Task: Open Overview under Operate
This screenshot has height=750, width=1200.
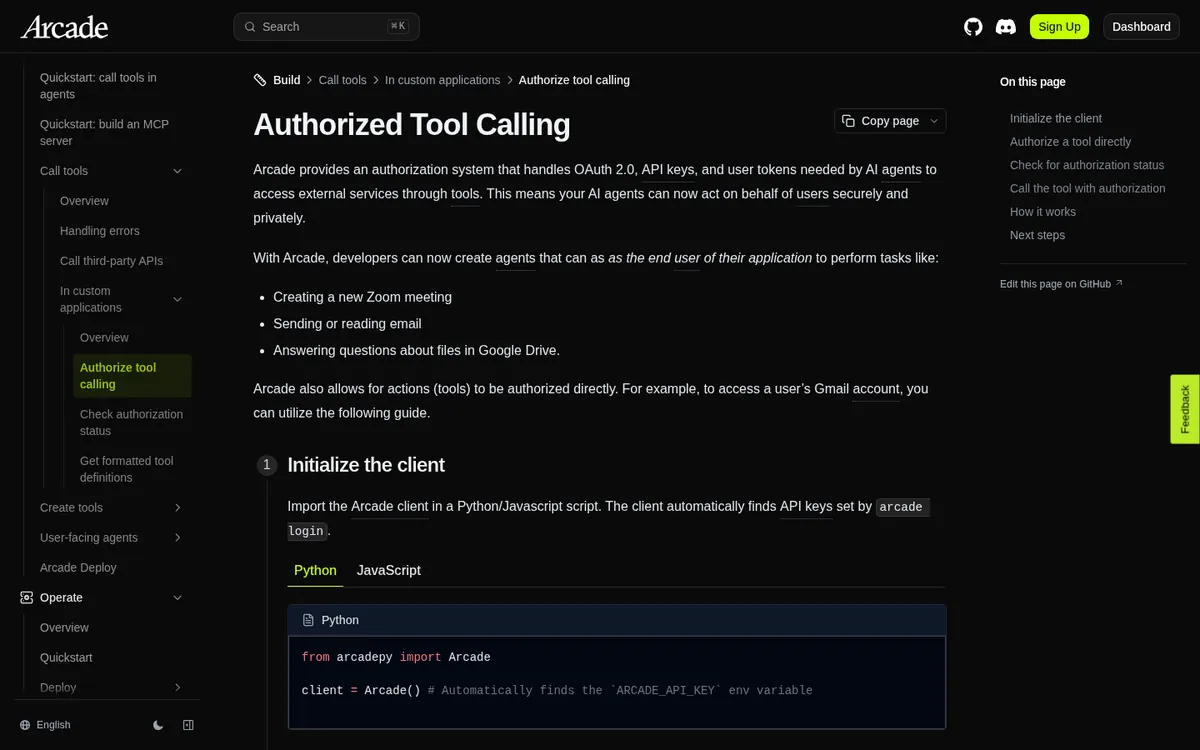Action: (64, 627)
